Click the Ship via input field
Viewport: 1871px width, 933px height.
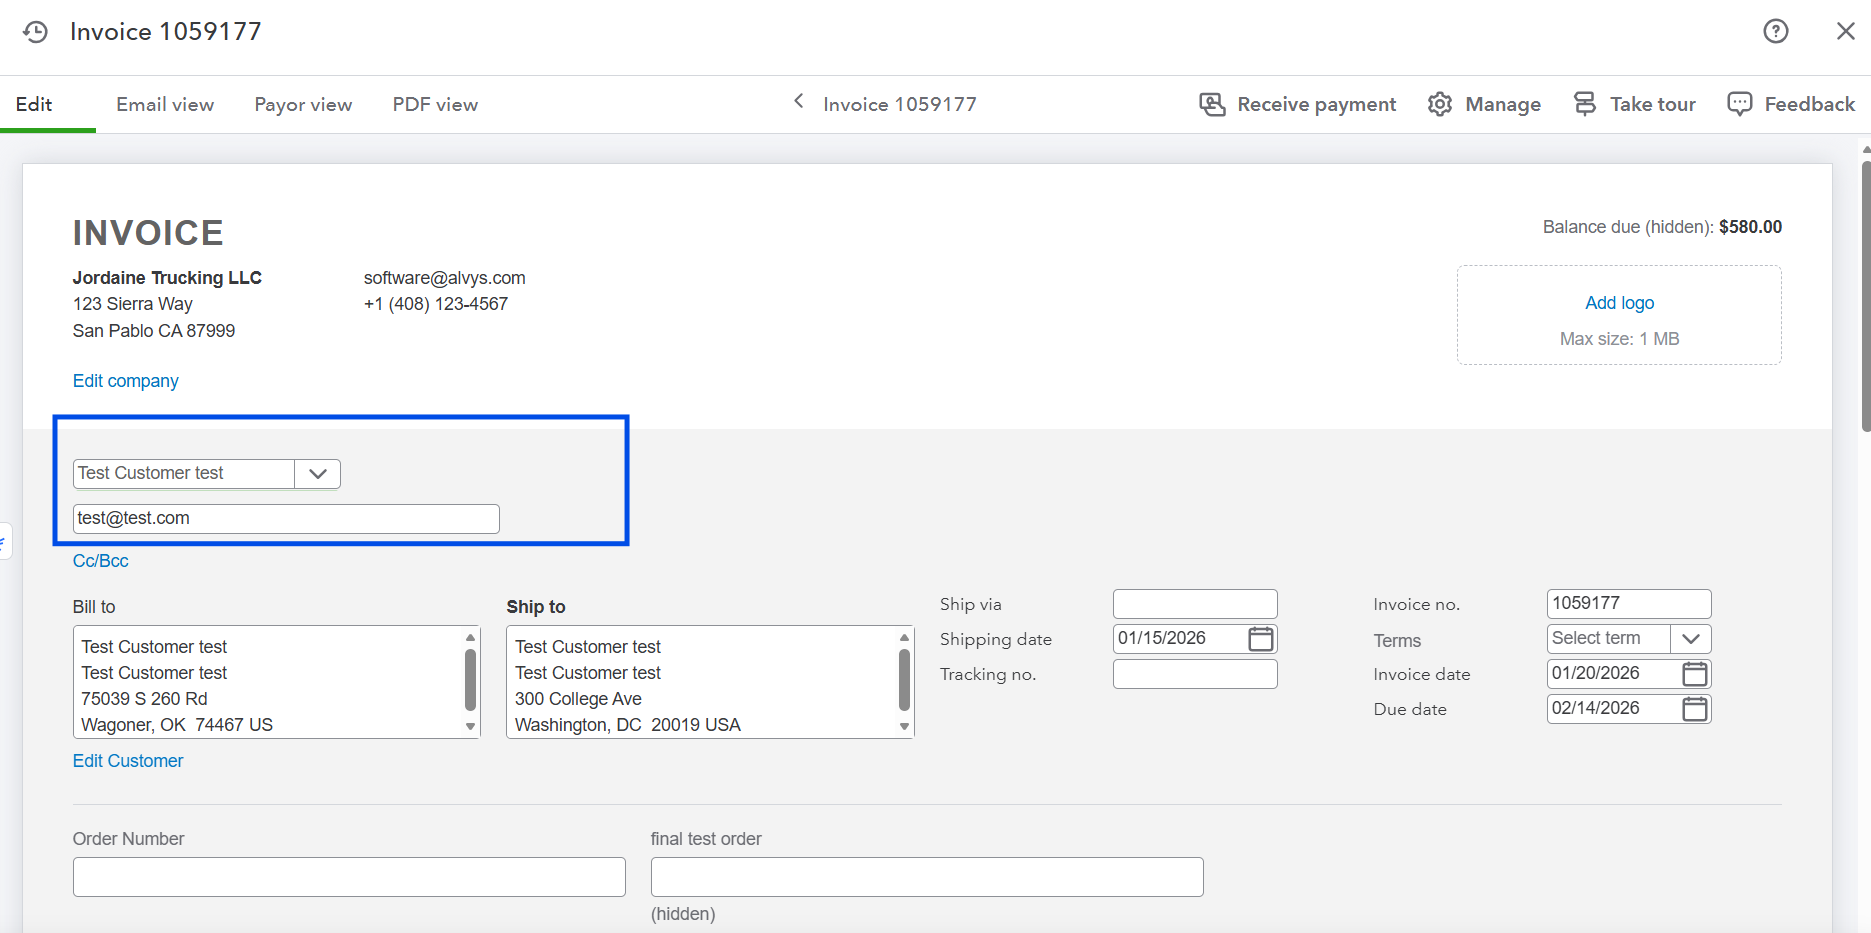coord(1195,604)
